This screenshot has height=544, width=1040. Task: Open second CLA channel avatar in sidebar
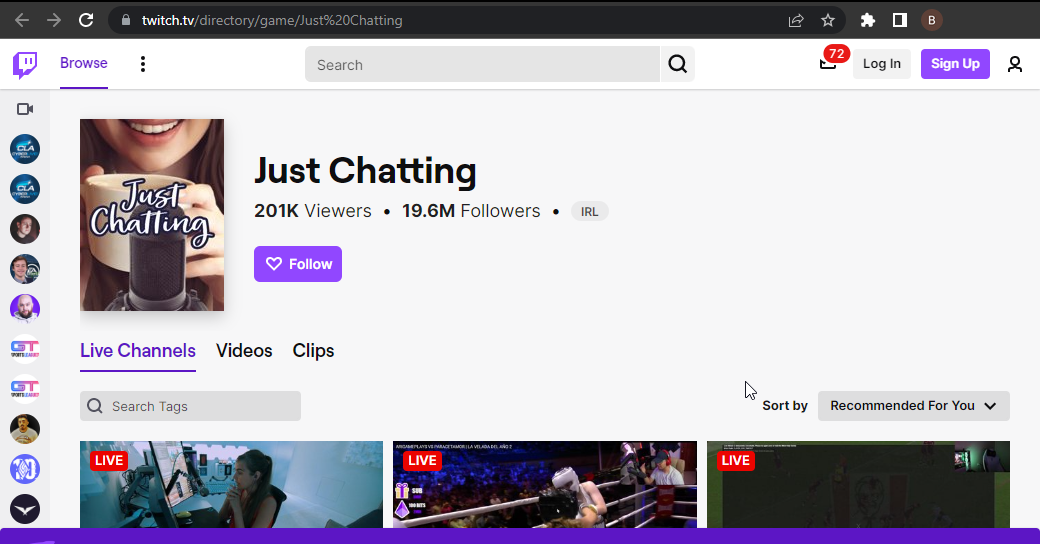click(25, 189)
